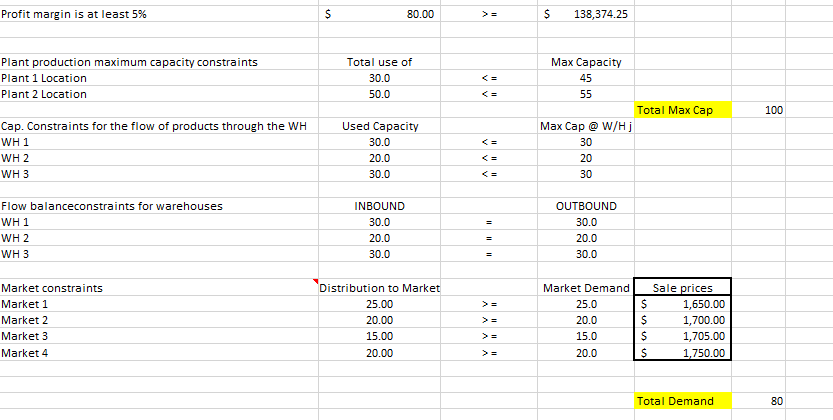Click the yellow 'Total Demand' cell
The width and height of the screenshot is (833, 420).
[x=683, y=401]
